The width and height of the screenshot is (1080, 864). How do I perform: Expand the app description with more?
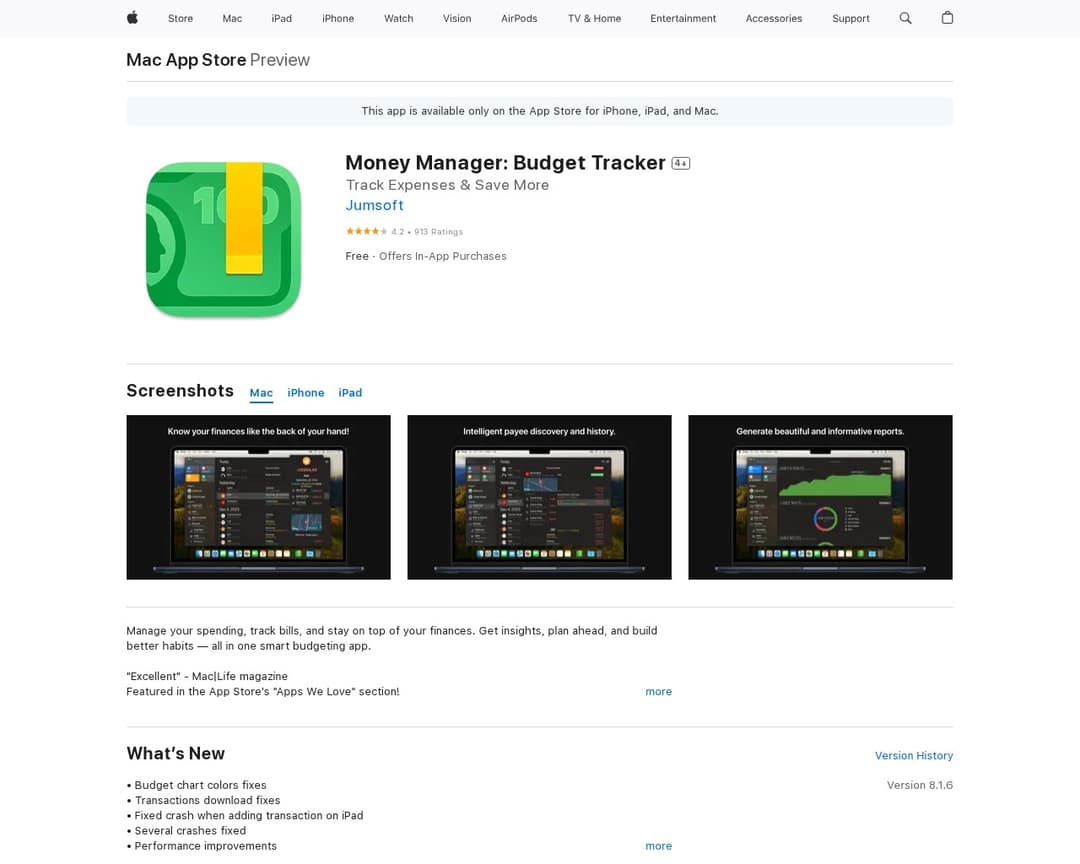point(658,692)
